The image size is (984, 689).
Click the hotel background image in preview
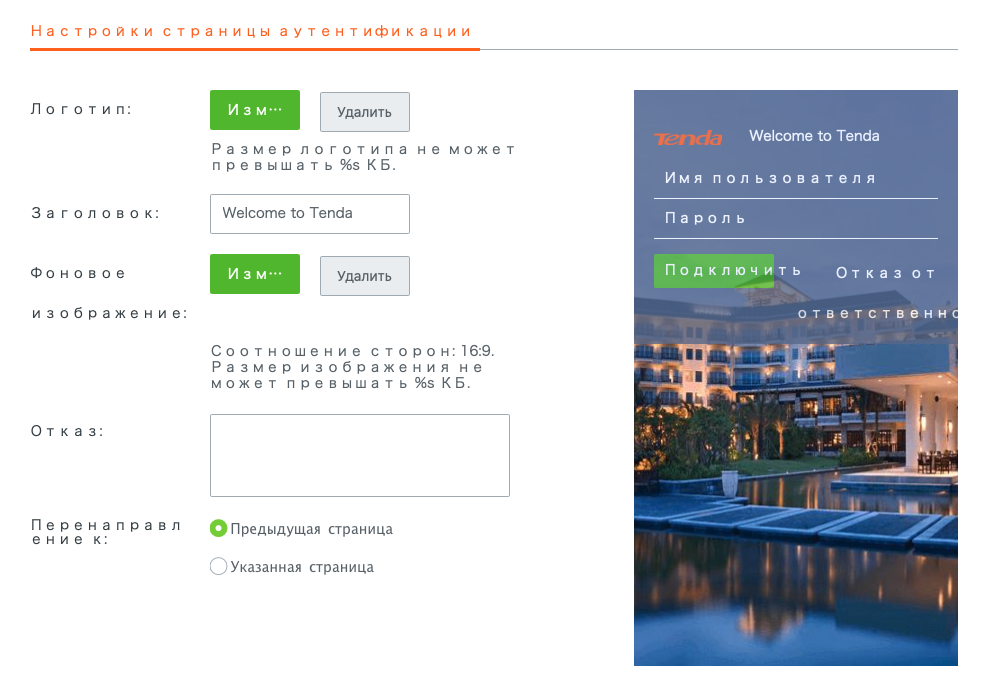[795, 500]
